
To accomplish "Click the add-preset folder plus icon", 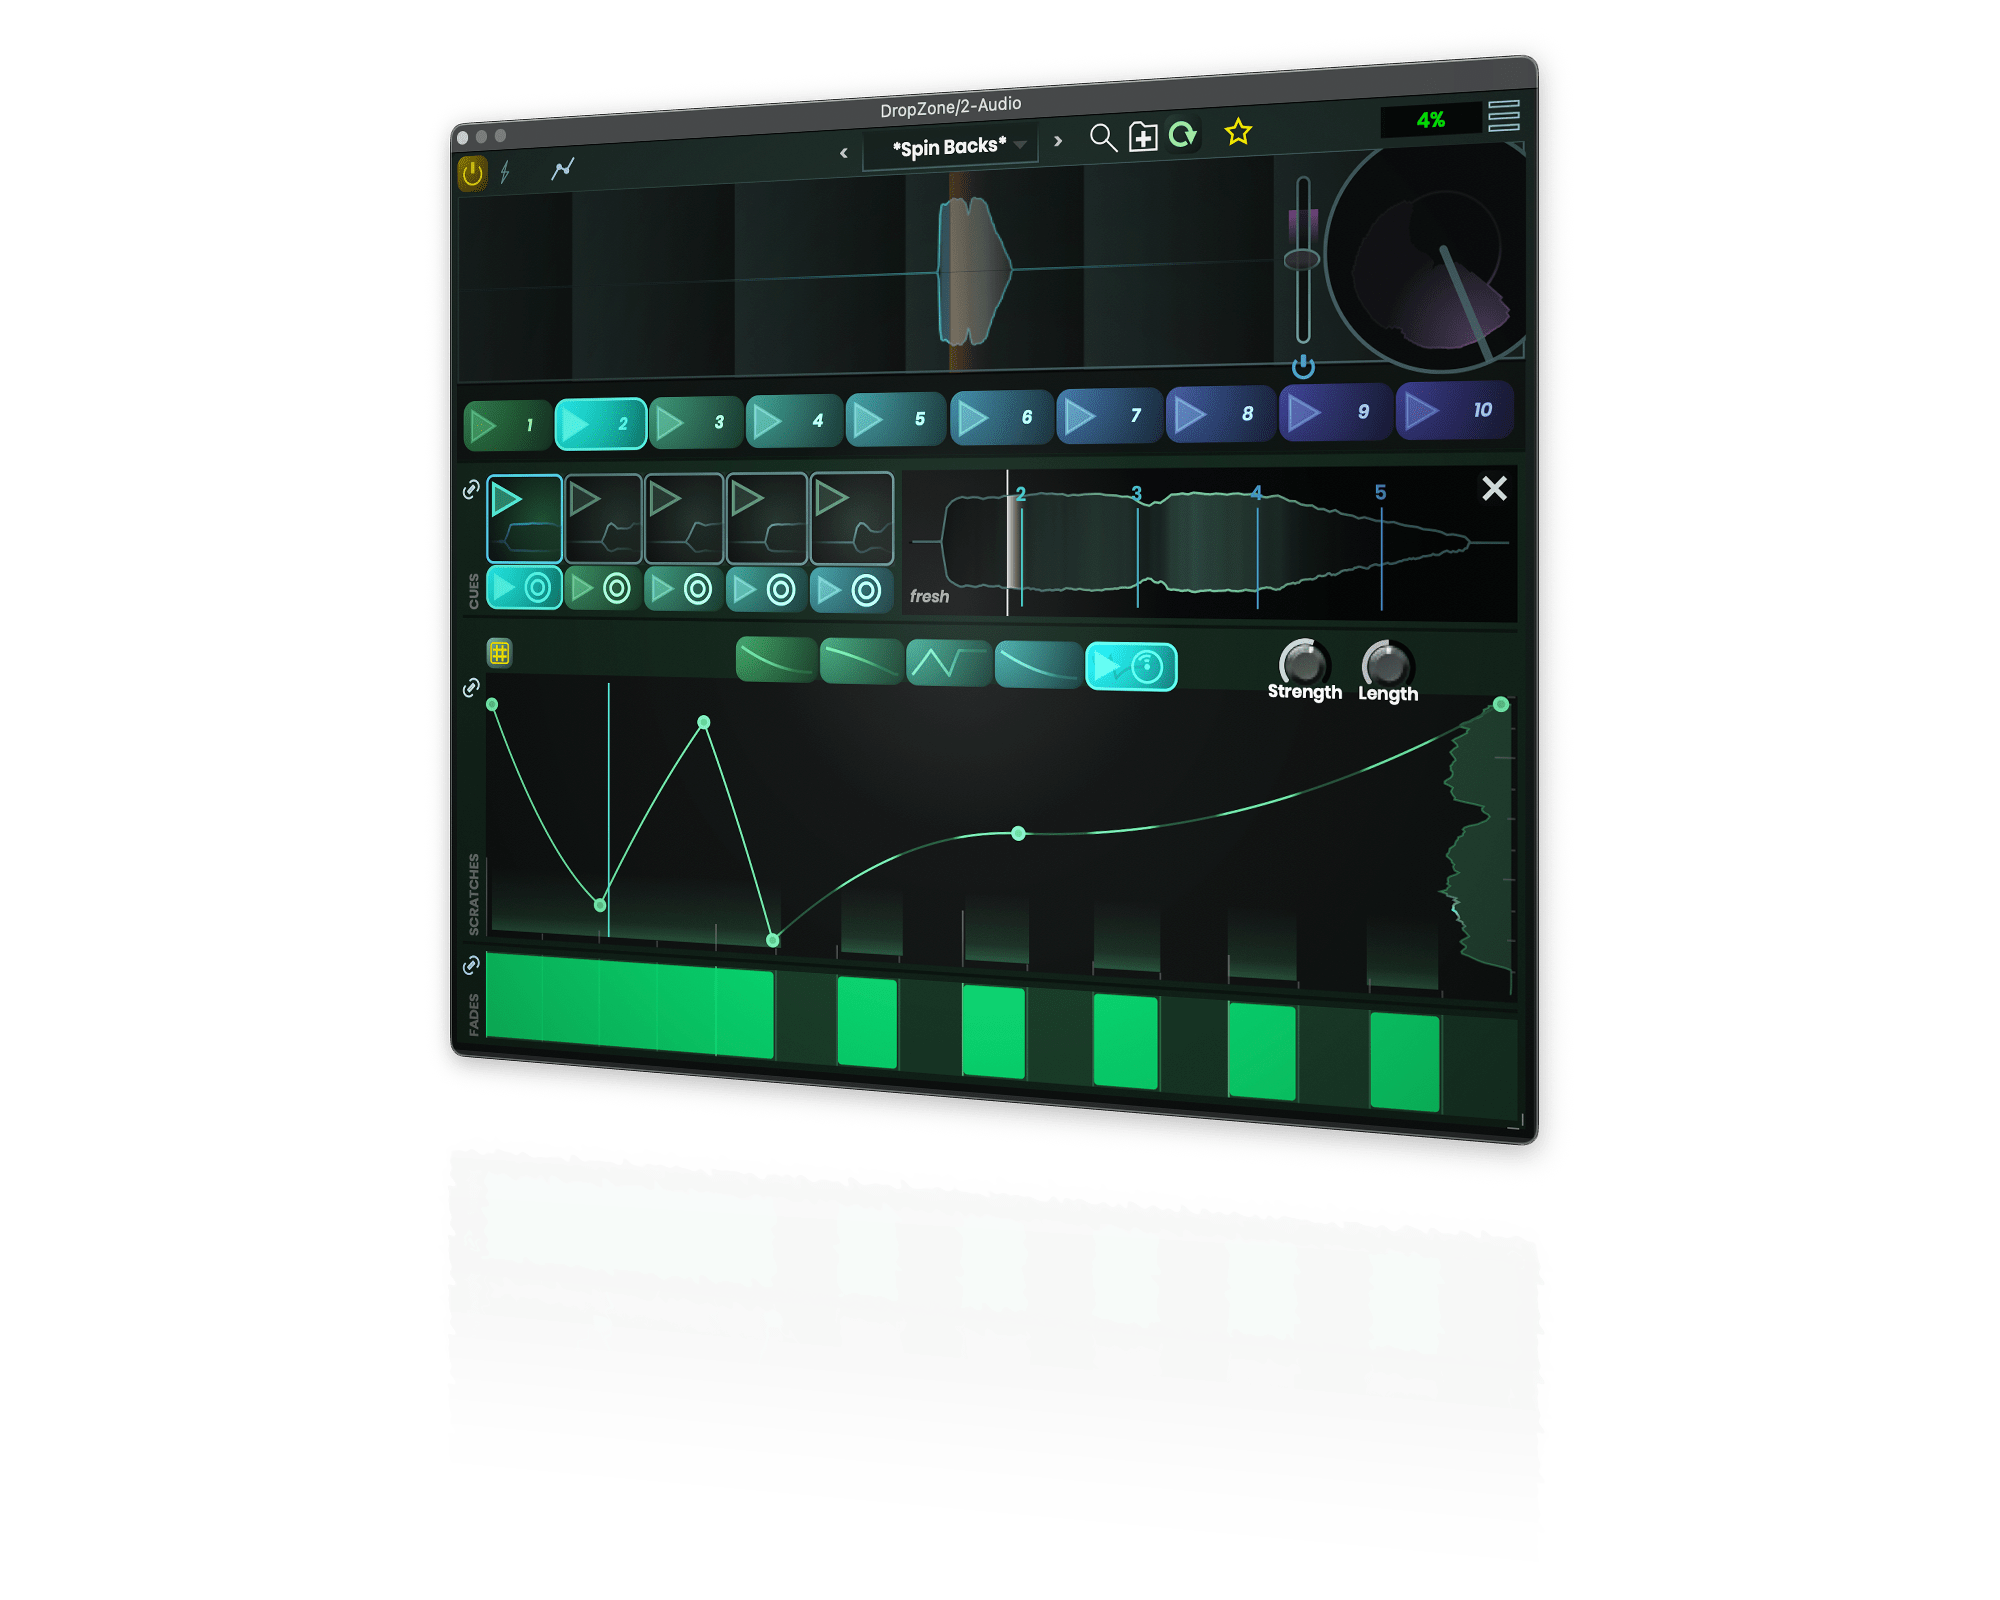I will tap(1142, 136).
